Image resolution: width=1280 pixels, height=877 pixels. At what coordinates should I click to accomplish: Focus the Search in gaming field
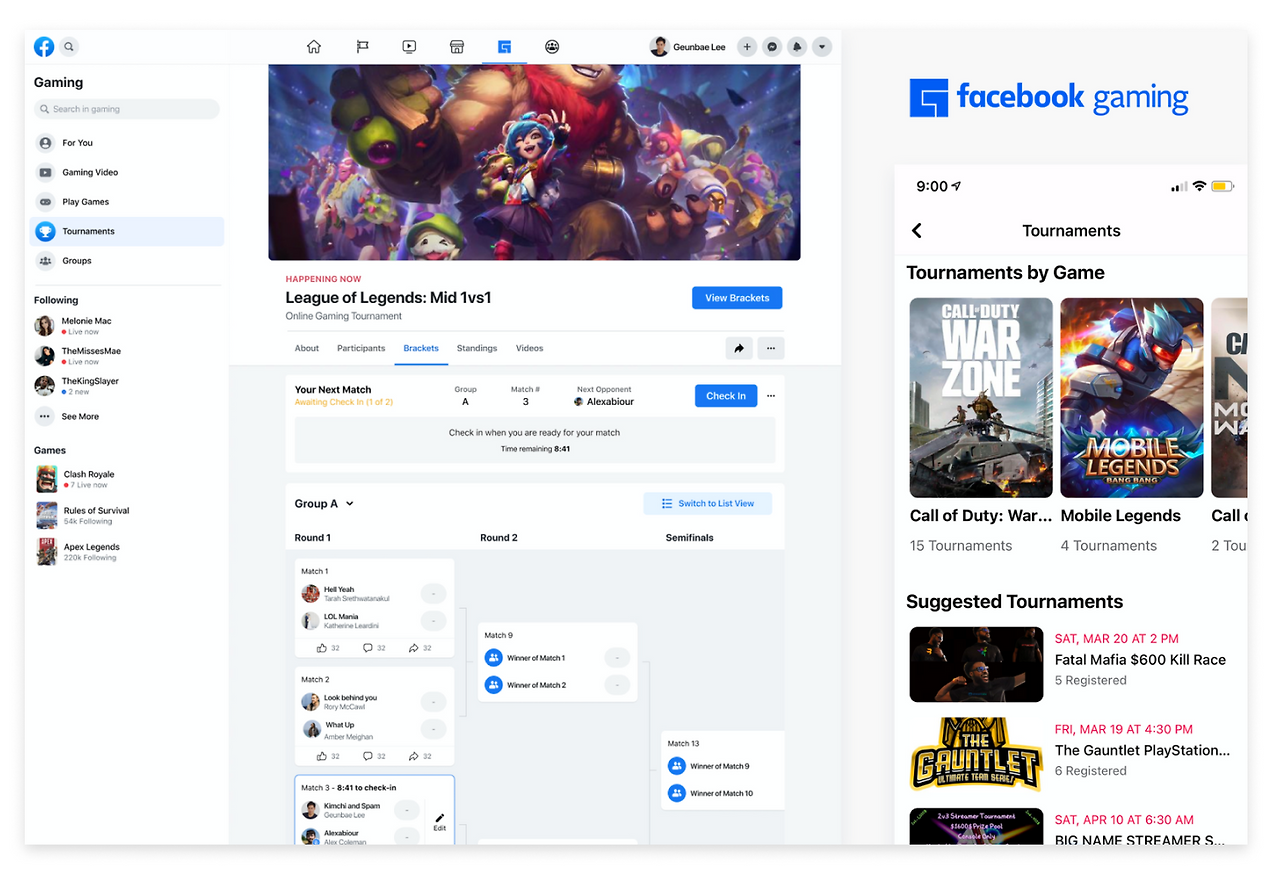(x=127, y=109)
